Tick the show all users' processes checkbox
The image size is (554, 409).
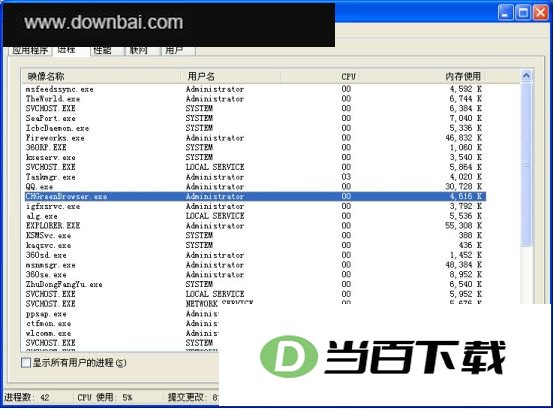26,363
